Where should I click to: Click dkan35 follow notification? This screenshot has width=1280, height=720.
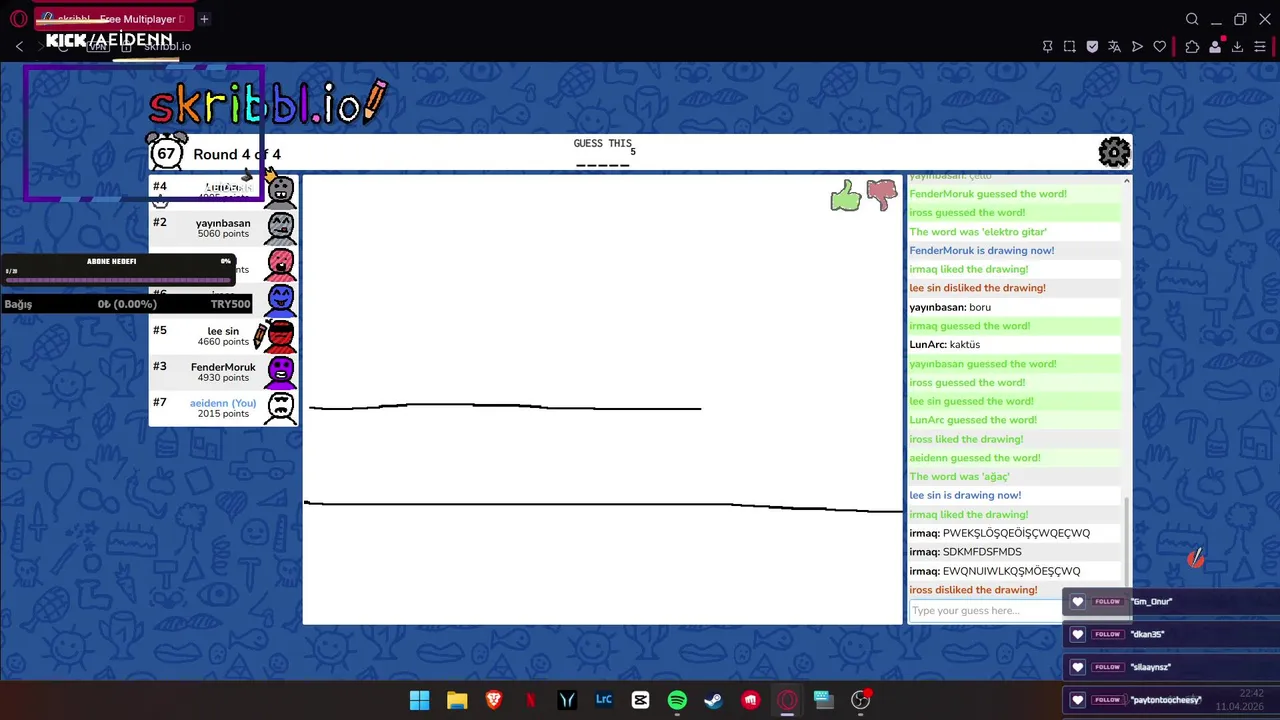[x=1171, y=634]
